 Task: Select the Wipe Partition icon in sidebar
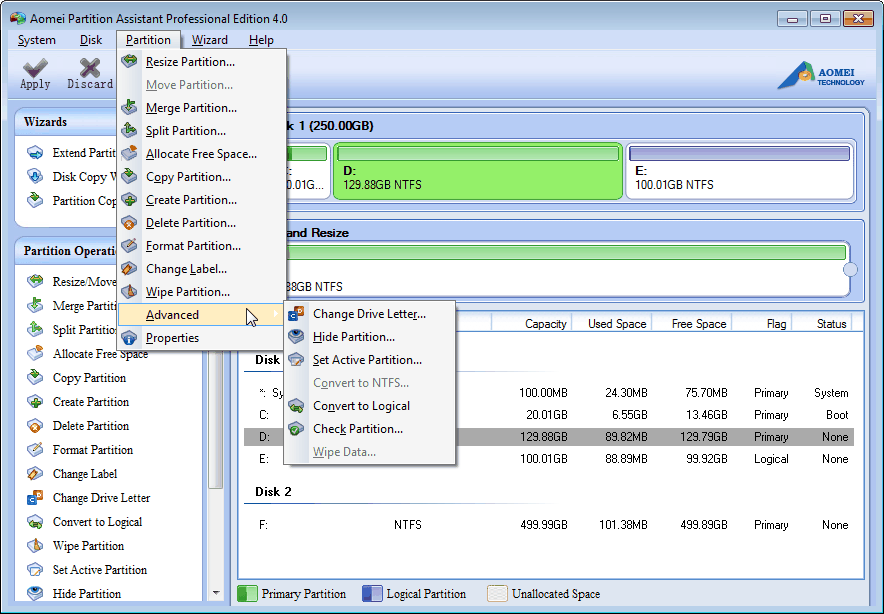pos(35,546)
